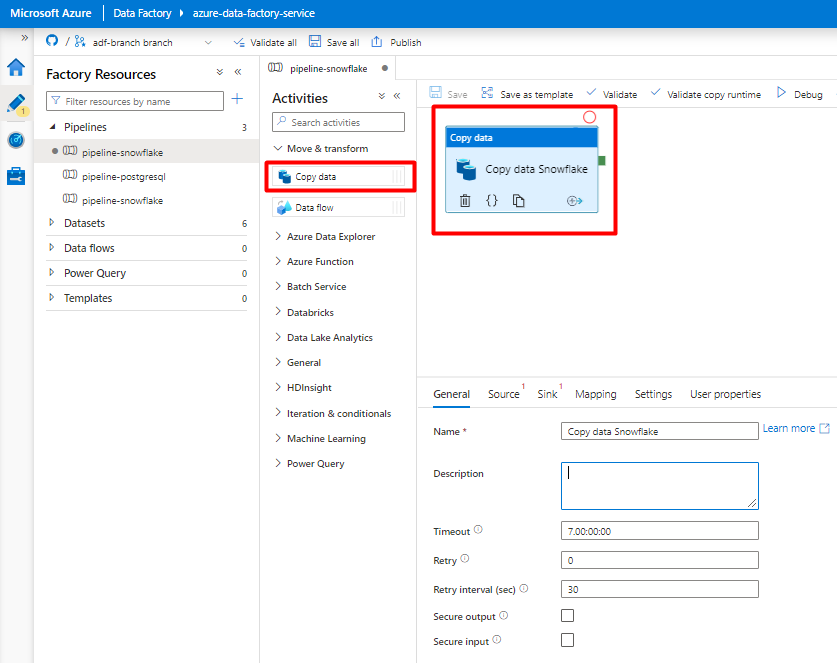This screenshot has height=663, width=837.
Task: Expand the Power Query resources group
Action: [52, 272]
